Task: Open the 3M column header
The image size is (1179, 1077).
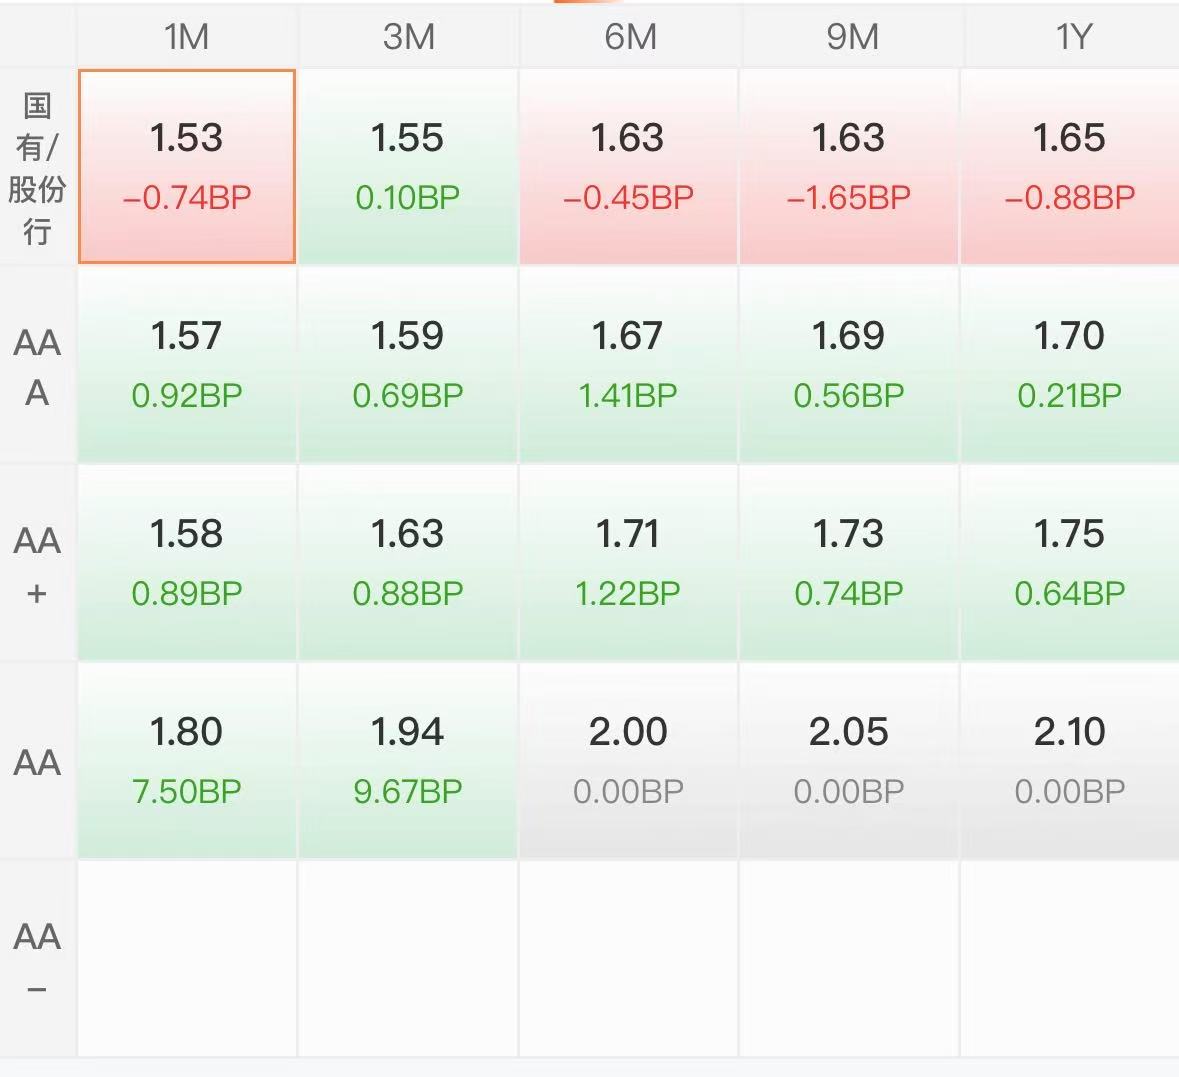Action: [408, 36]
